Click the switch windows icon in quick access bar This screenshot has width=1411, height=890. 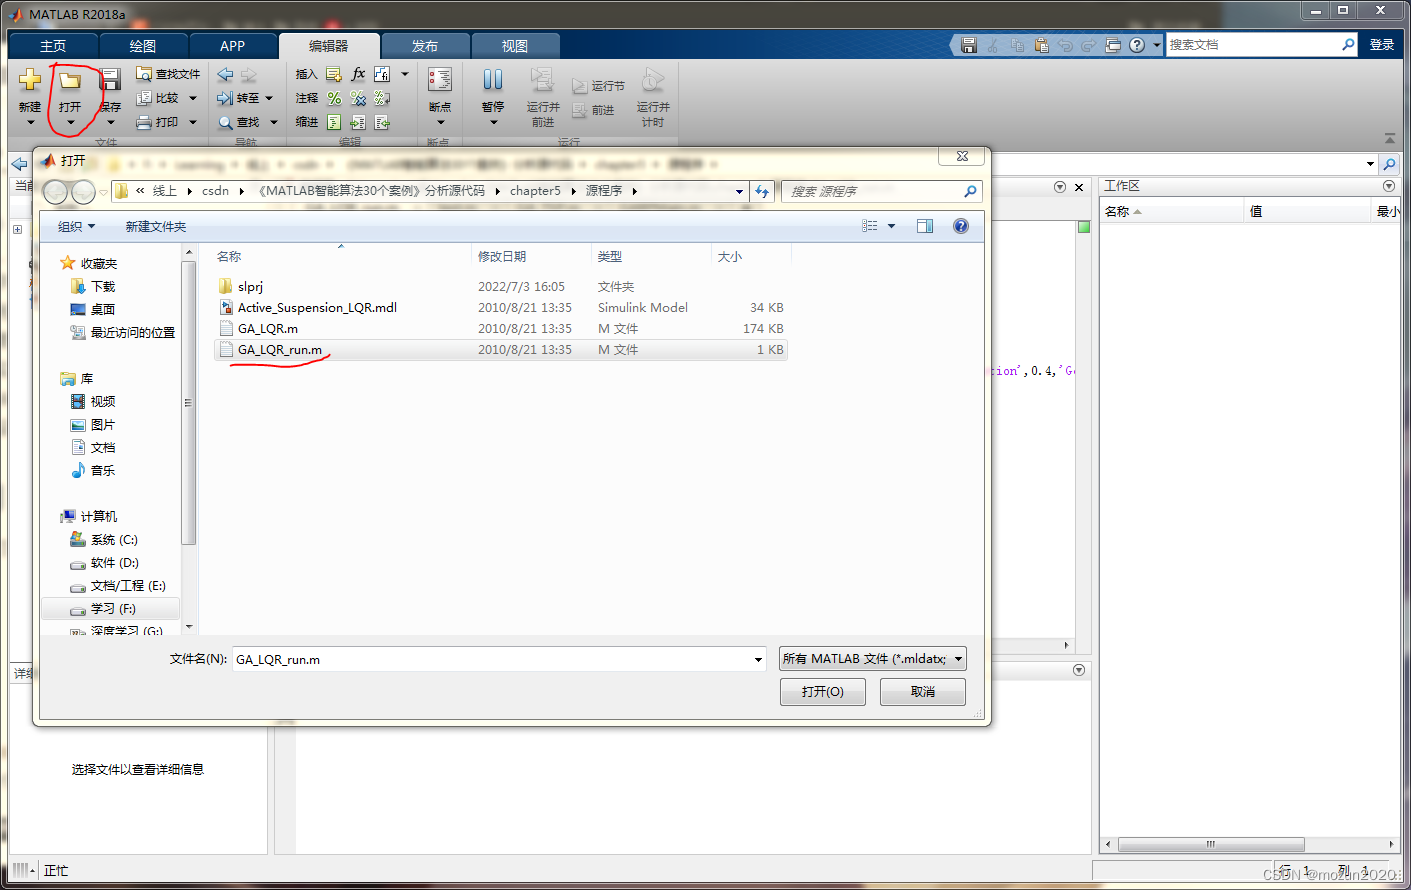pyautogui.click(x=1113, y=45)
